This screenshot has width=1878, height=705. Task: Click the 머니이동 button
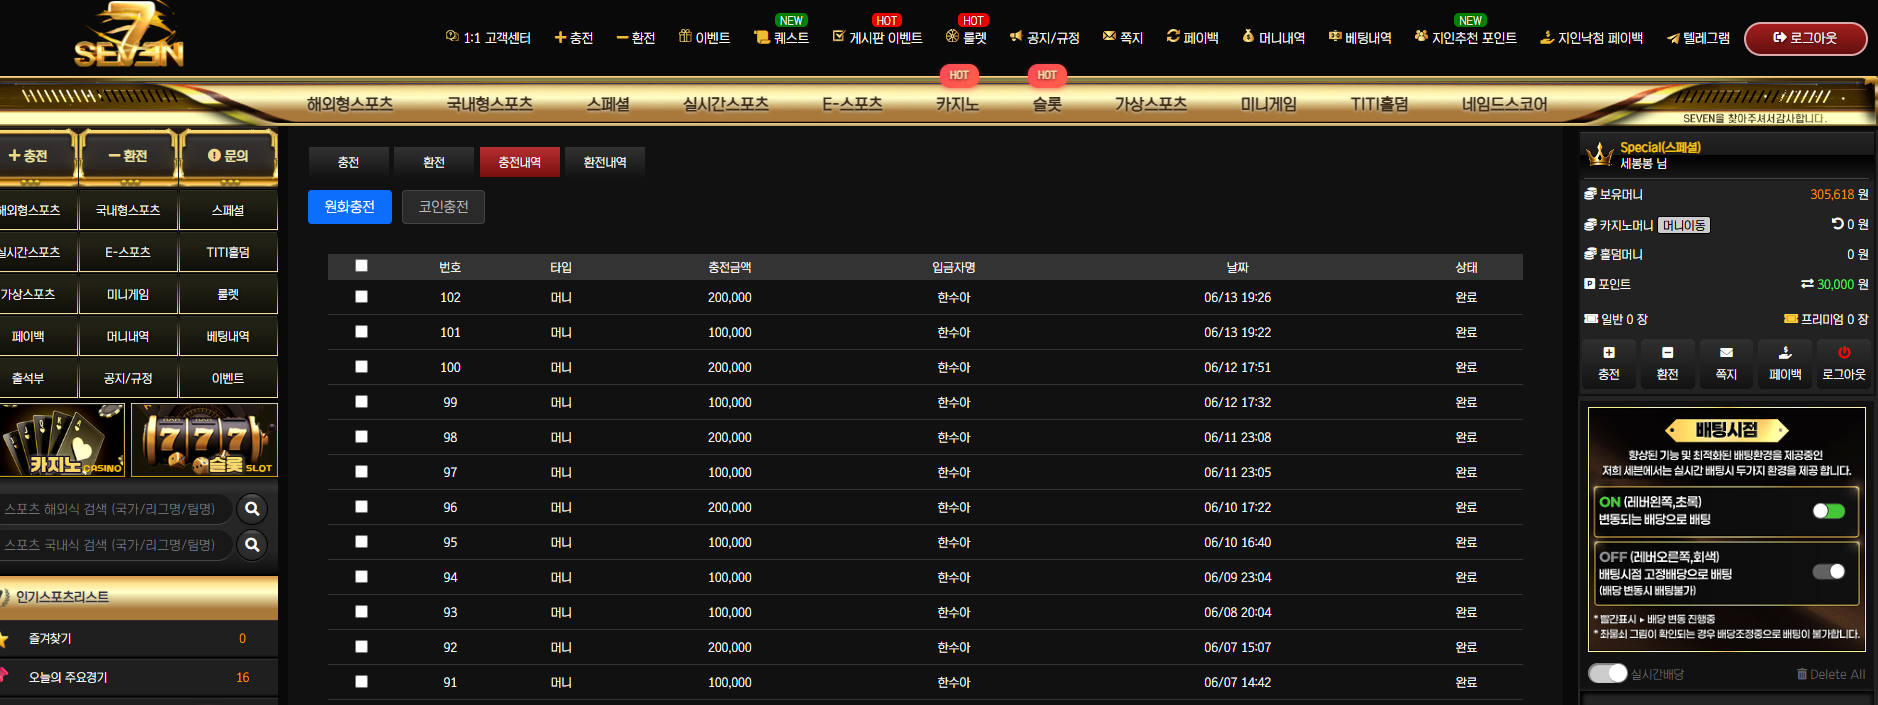click(x=1684, y=225)
